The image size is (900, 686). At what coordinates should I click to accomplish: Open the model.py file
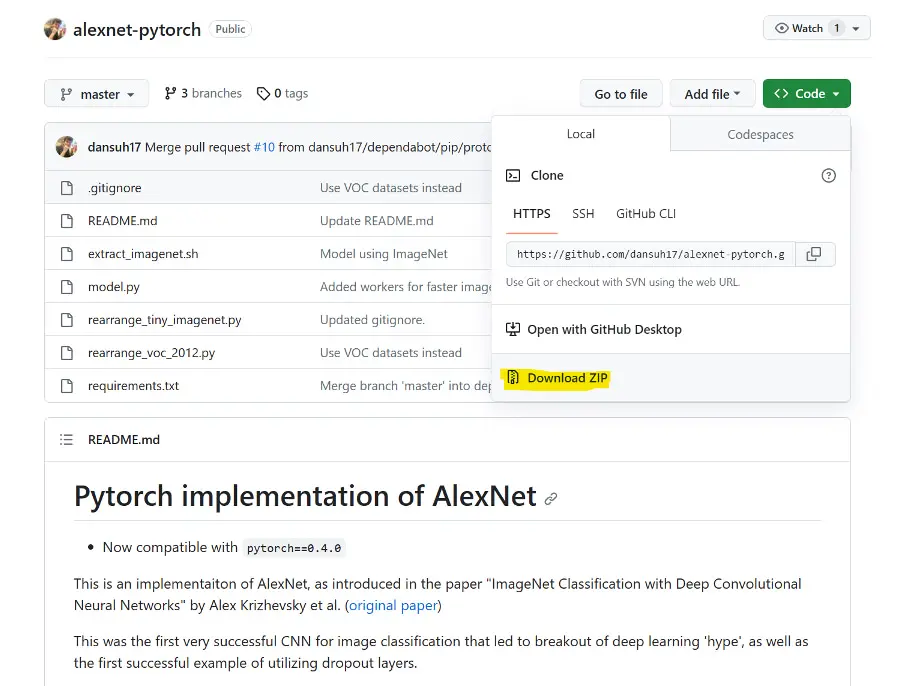[114, 287]
